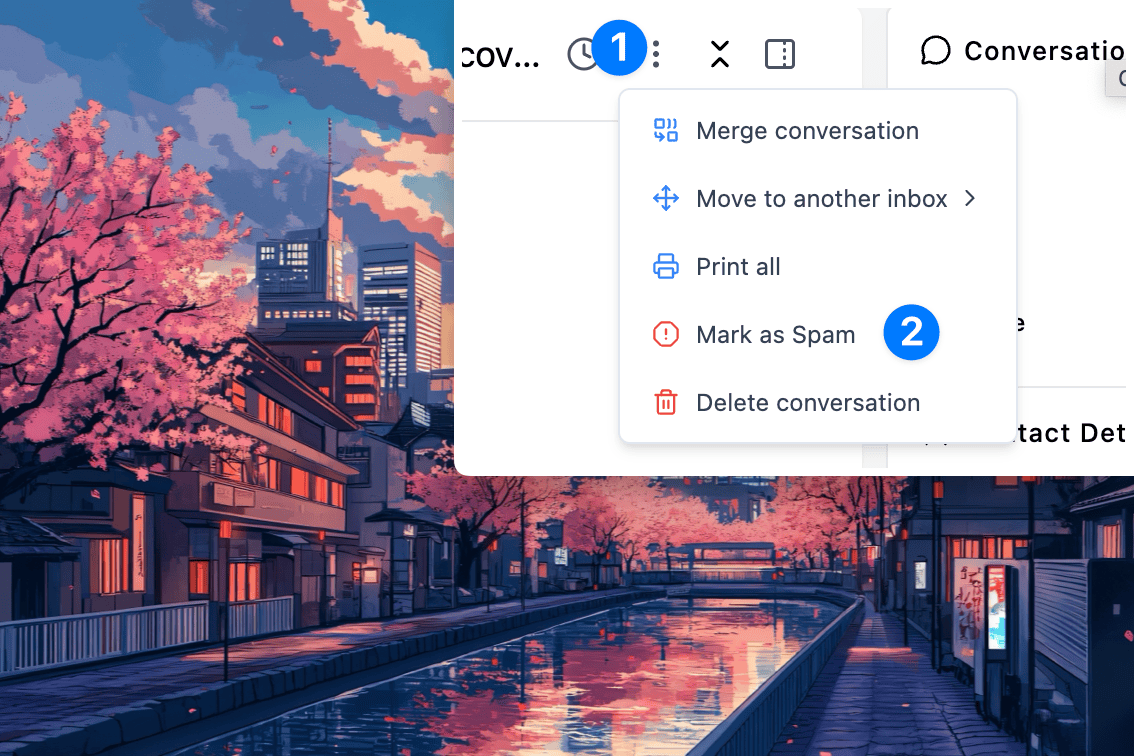
Task: Collapse the conversation using the collapse arrows icon
Action: [x=719, y=55]
